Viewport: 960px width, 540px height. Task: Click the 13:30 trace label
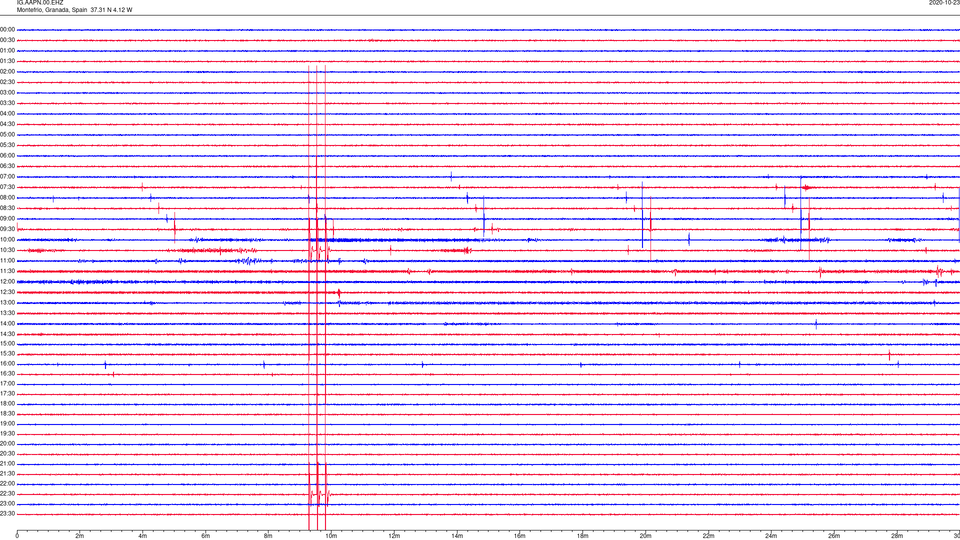click(x=7, y=313)
